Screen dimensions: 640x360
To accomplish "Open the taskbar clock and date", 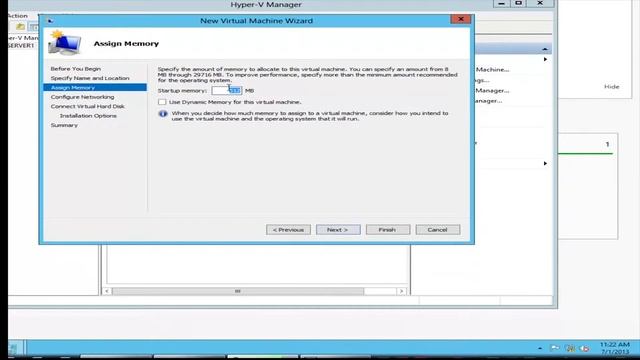I will [615, 348].
